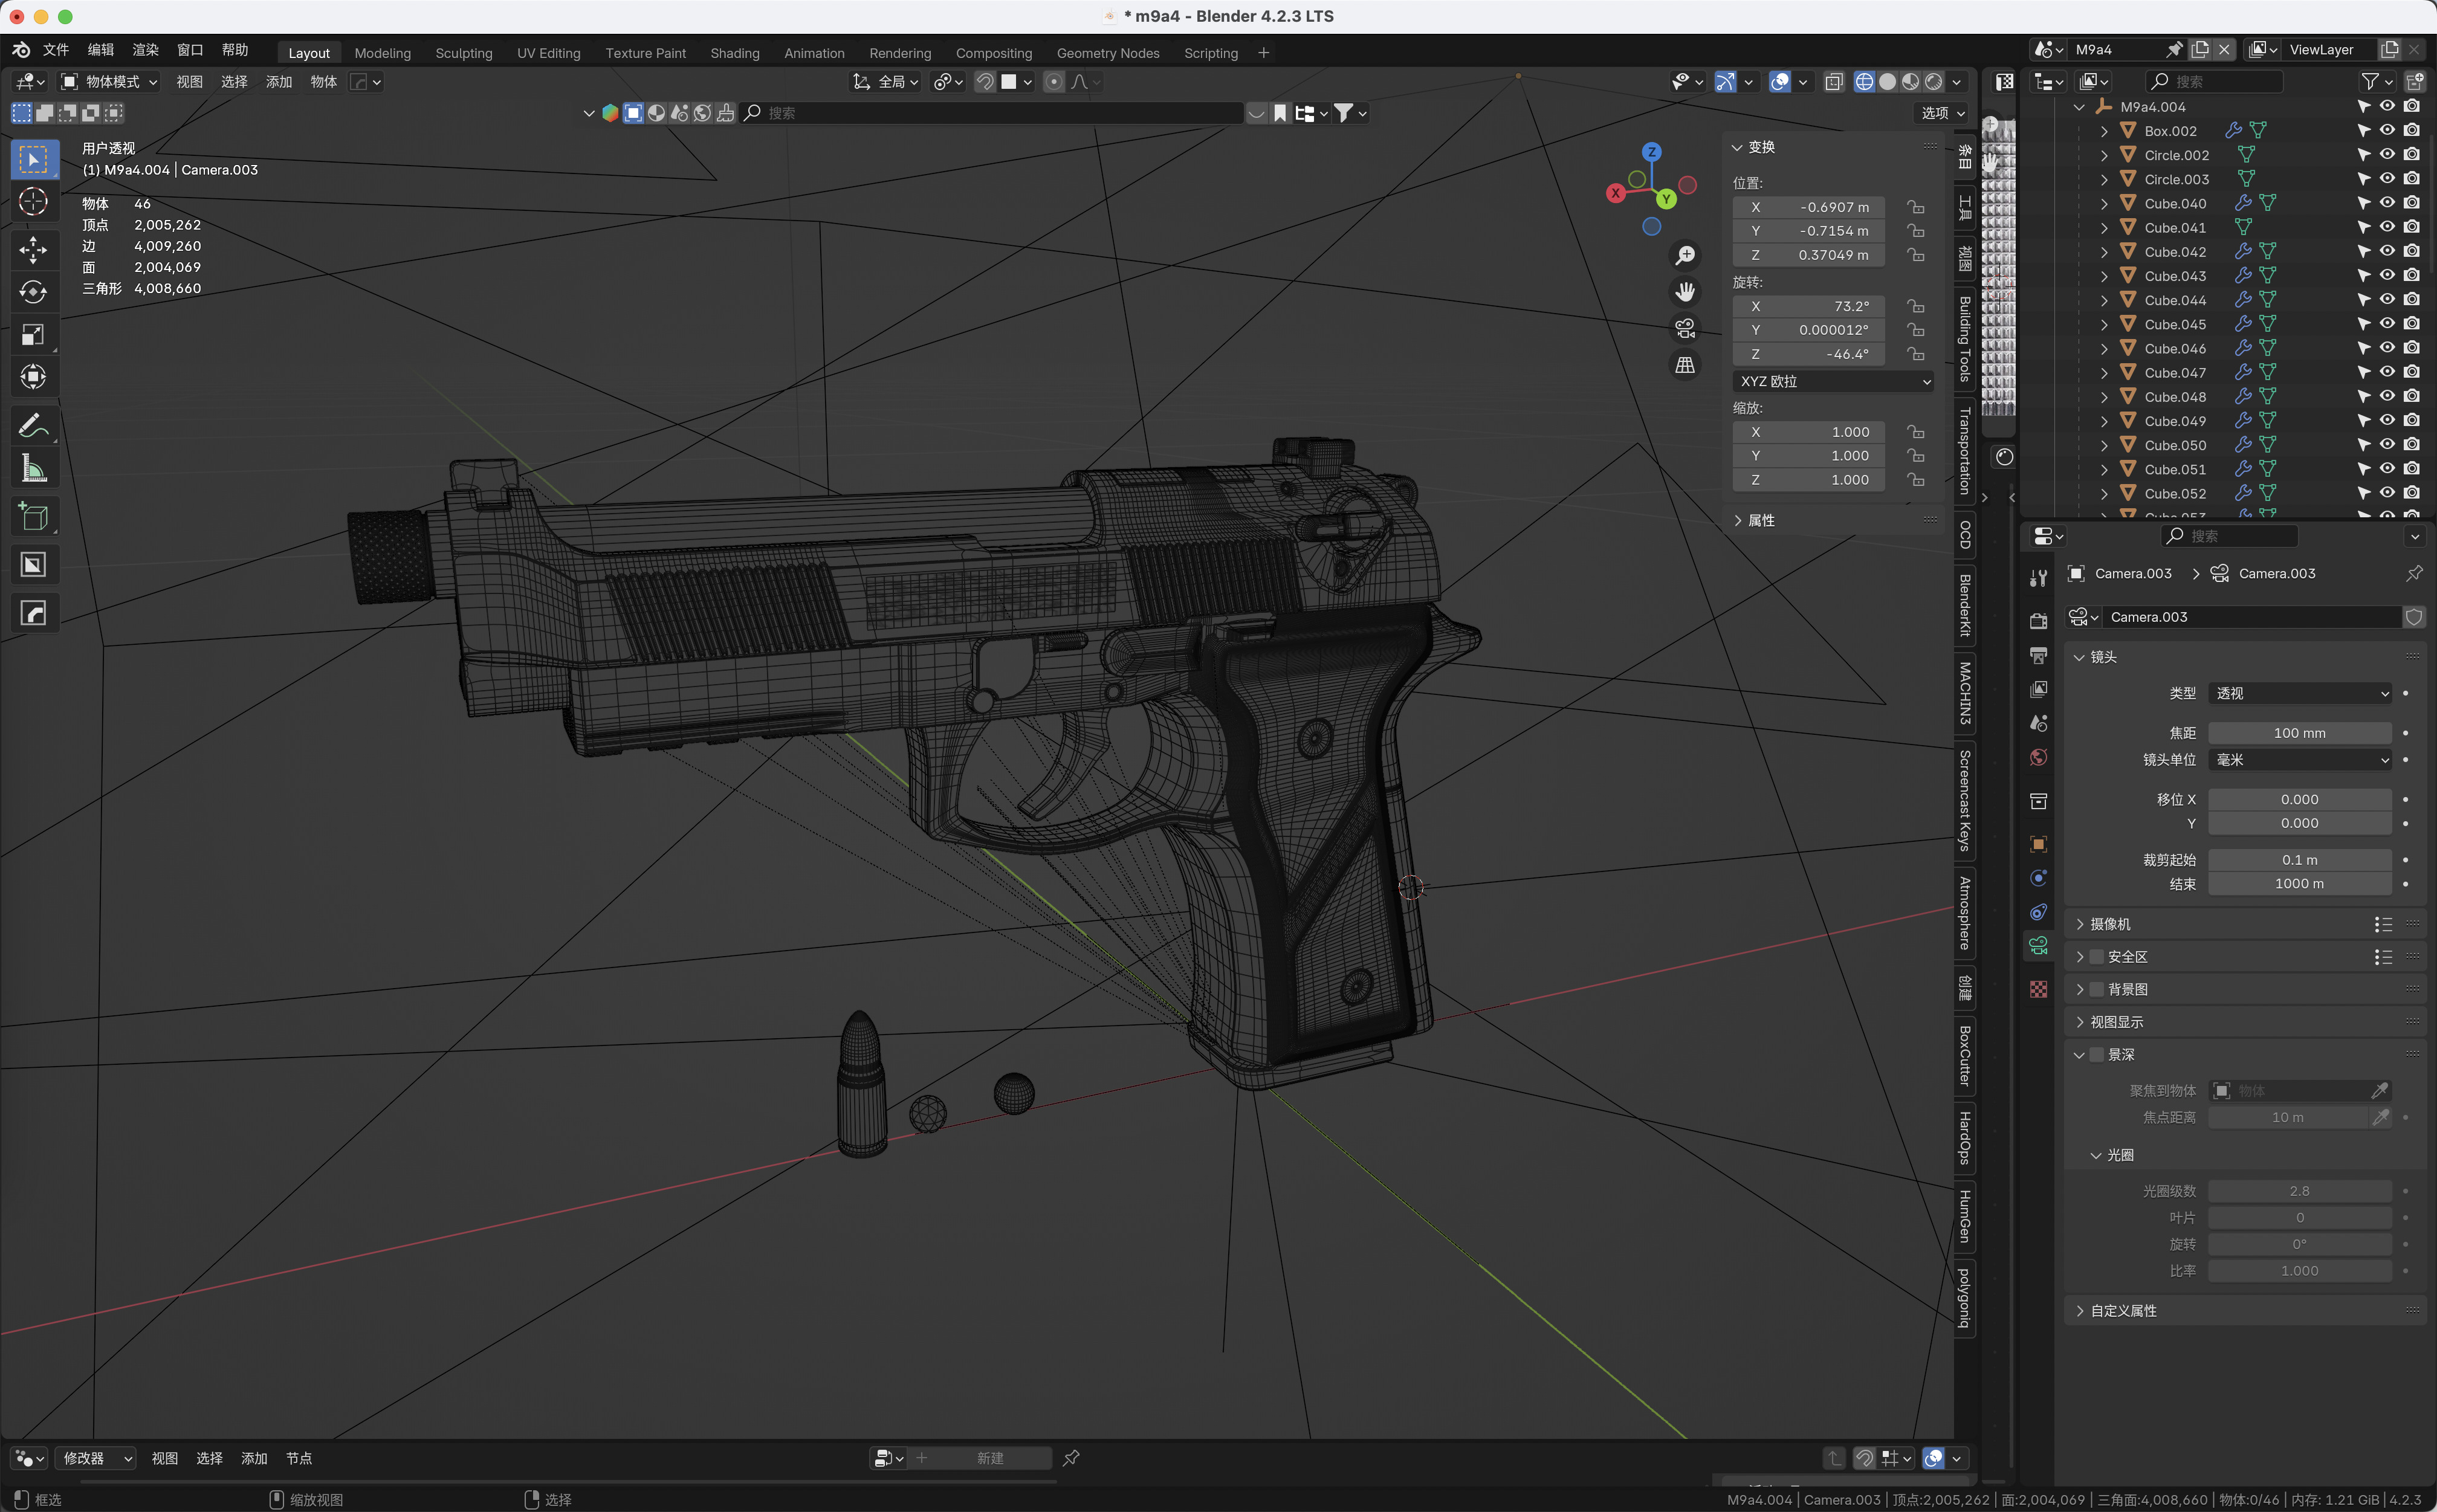Open the lens unit 毫米 dropdown
Screen dimensions: 2437x1512
(2300, 760)
